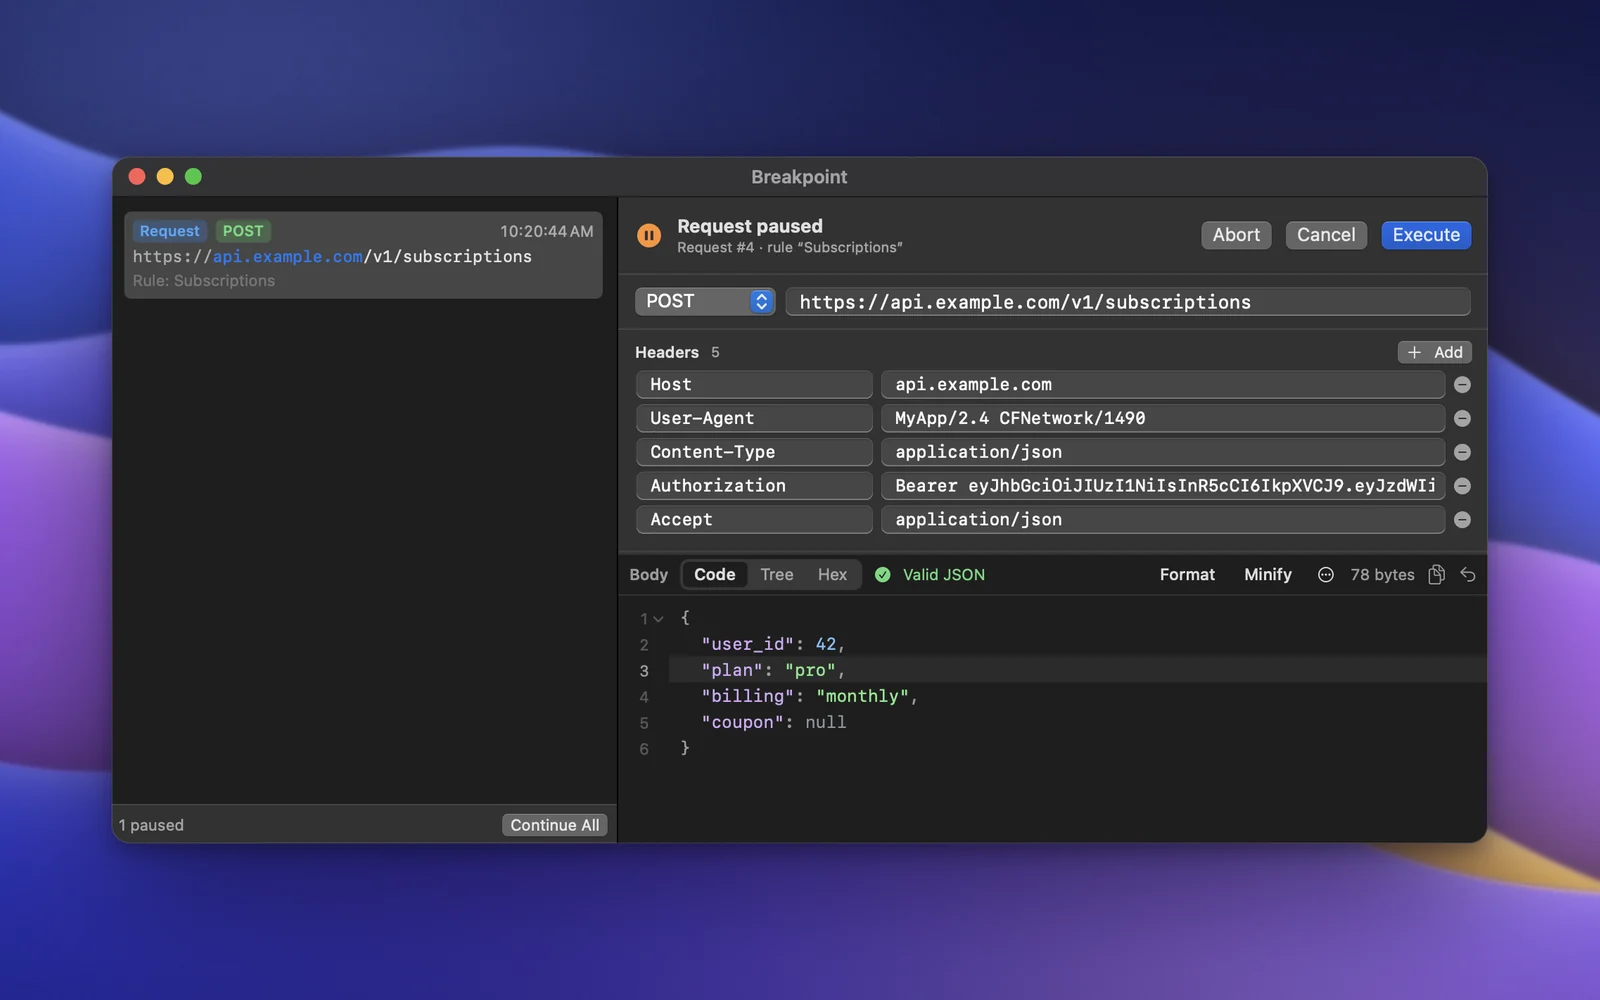Format the JSON body
Screen dimensions: 1600x1000
point(1187,575)
